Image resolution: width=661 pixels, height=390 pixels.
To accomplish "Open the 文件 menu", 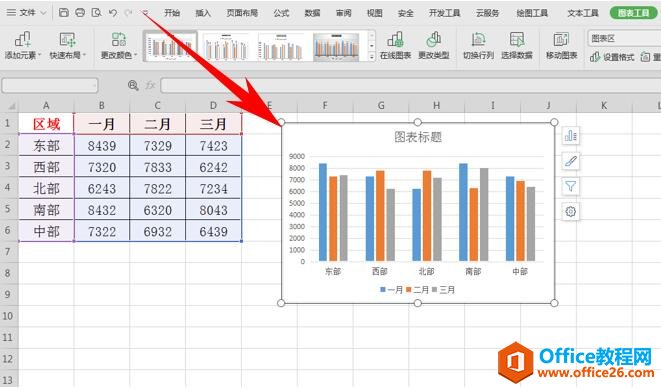I will (x=27, y=13).
